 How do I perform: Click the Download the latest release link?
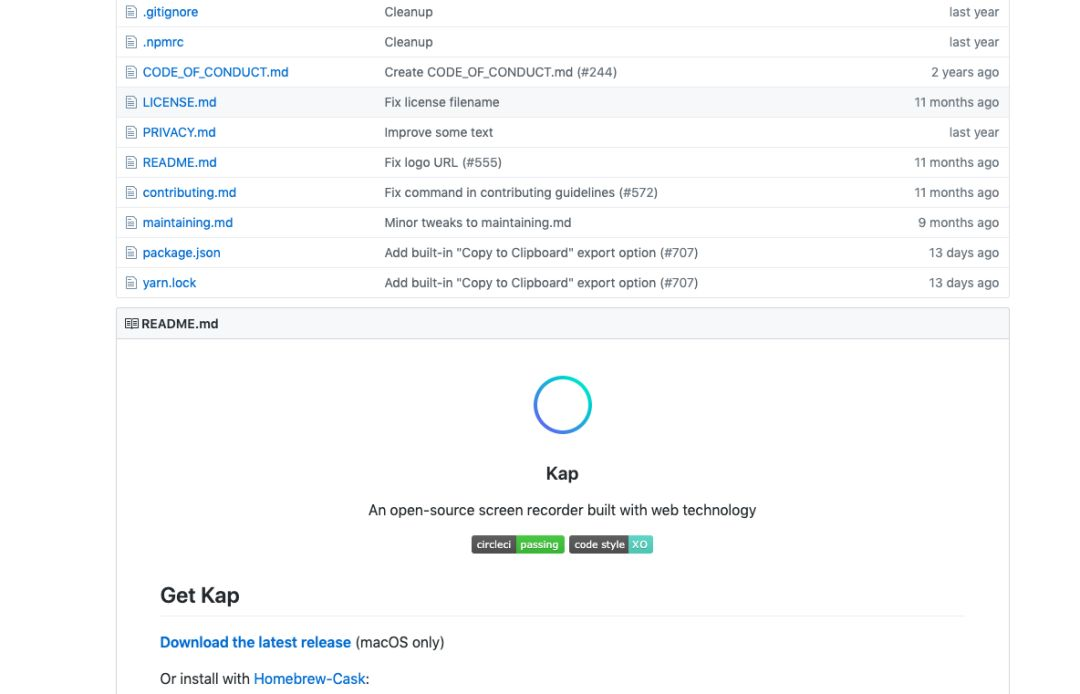coord(255,642)
